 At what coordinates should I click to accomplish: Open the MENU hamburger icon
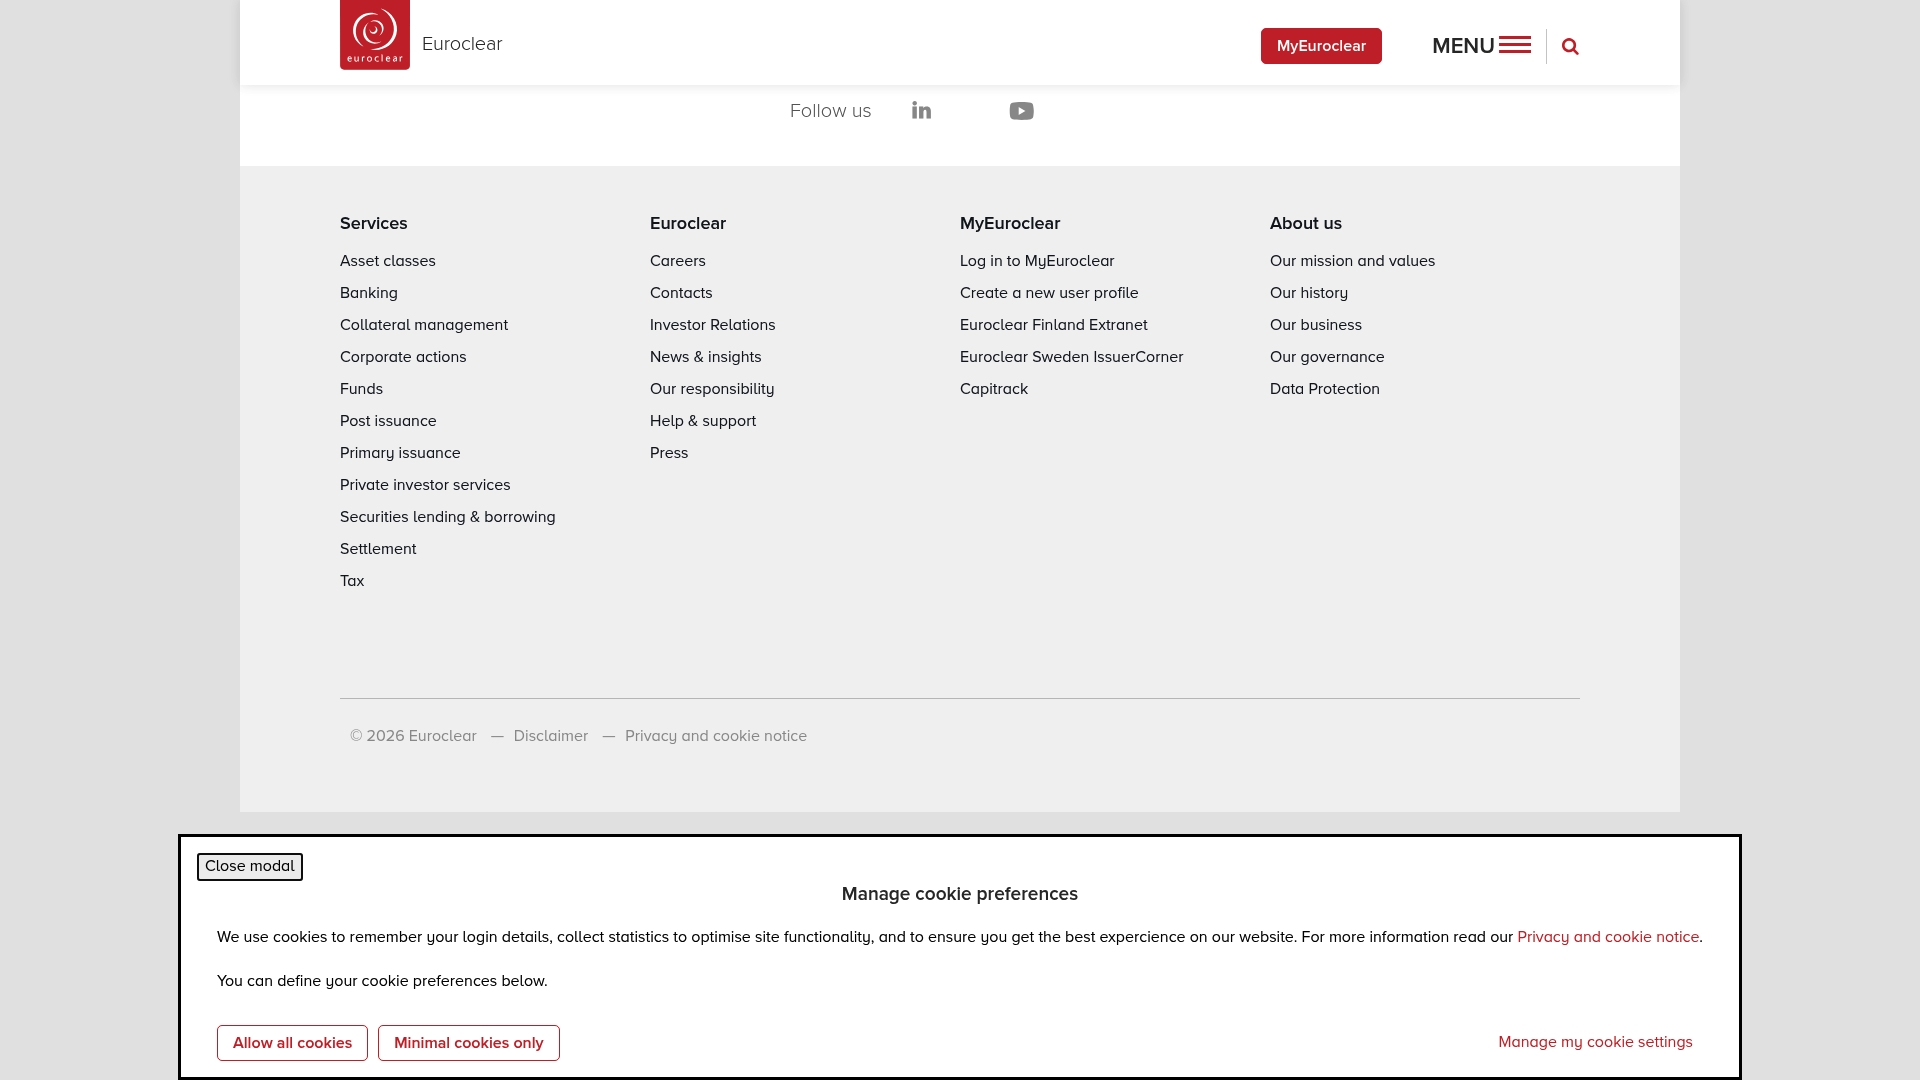coord(1514,45)
